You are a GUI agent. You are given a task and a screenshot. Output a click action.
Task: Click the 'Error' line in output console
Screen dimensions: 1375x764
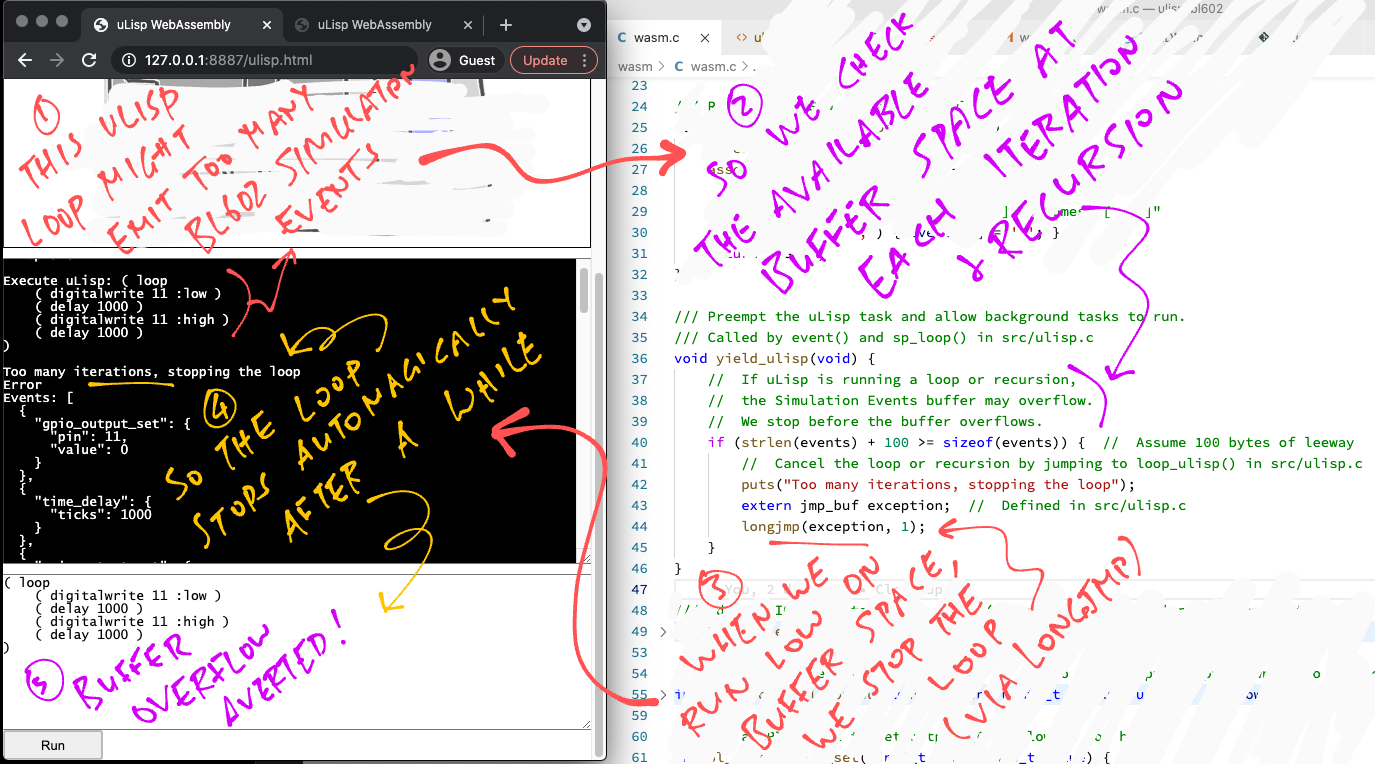[23, 385]
